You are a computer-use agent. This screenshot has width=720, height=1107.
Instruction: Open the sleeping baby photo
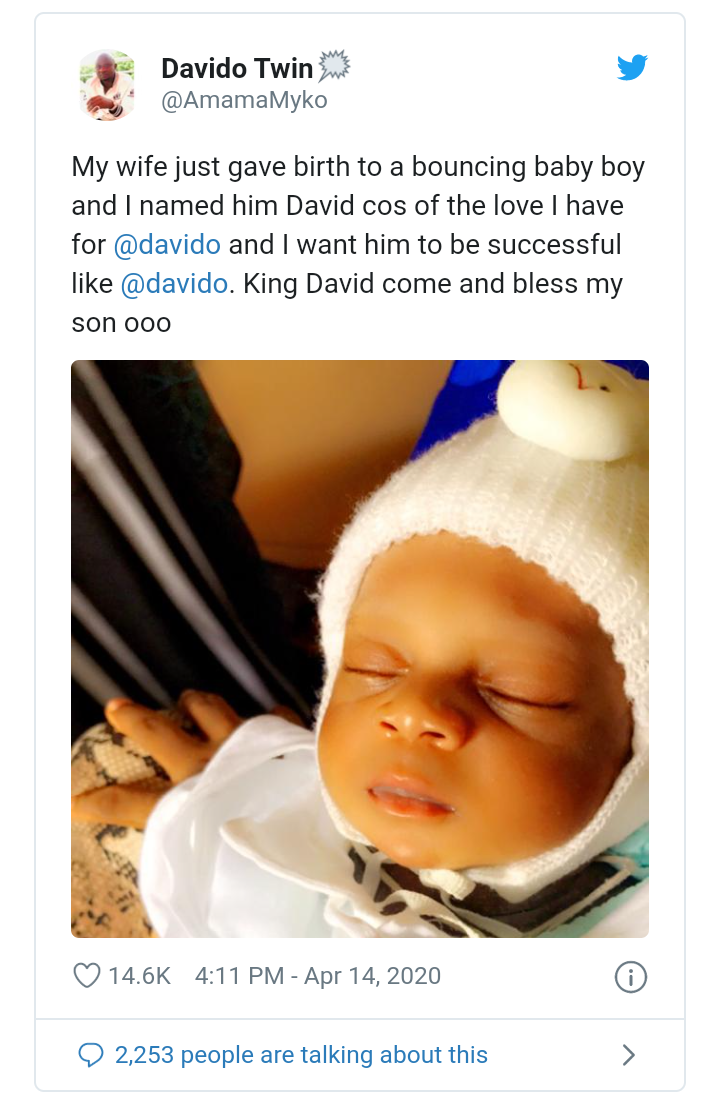pyautogui.click(x=360, y=649)
